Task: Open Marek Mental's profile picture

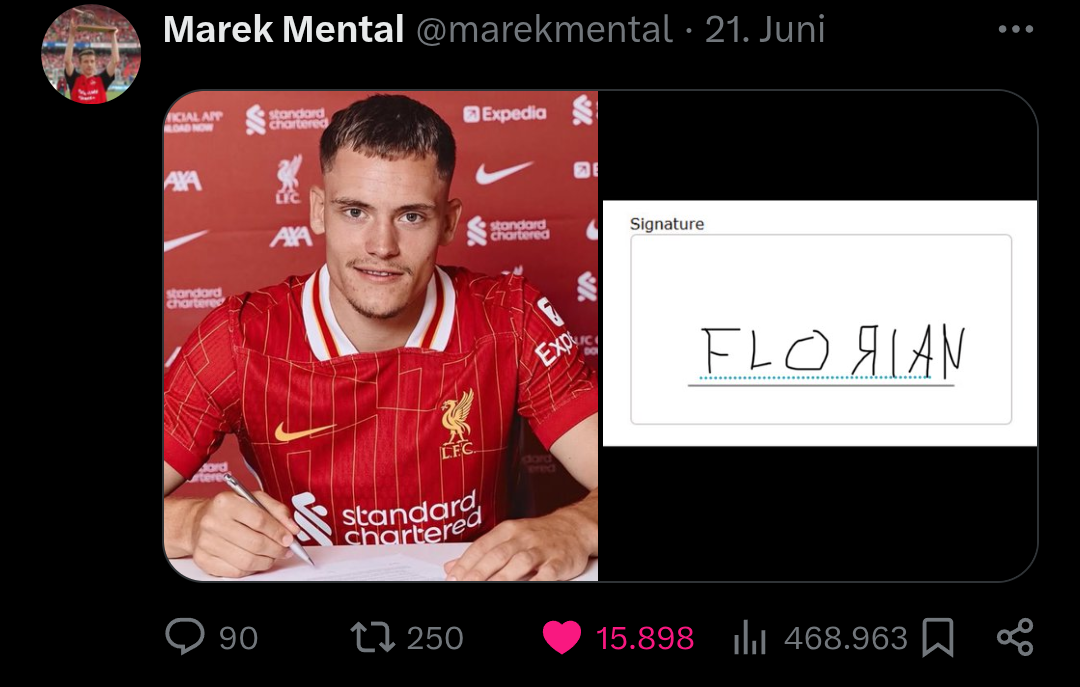Action: [x=91, y=54]
